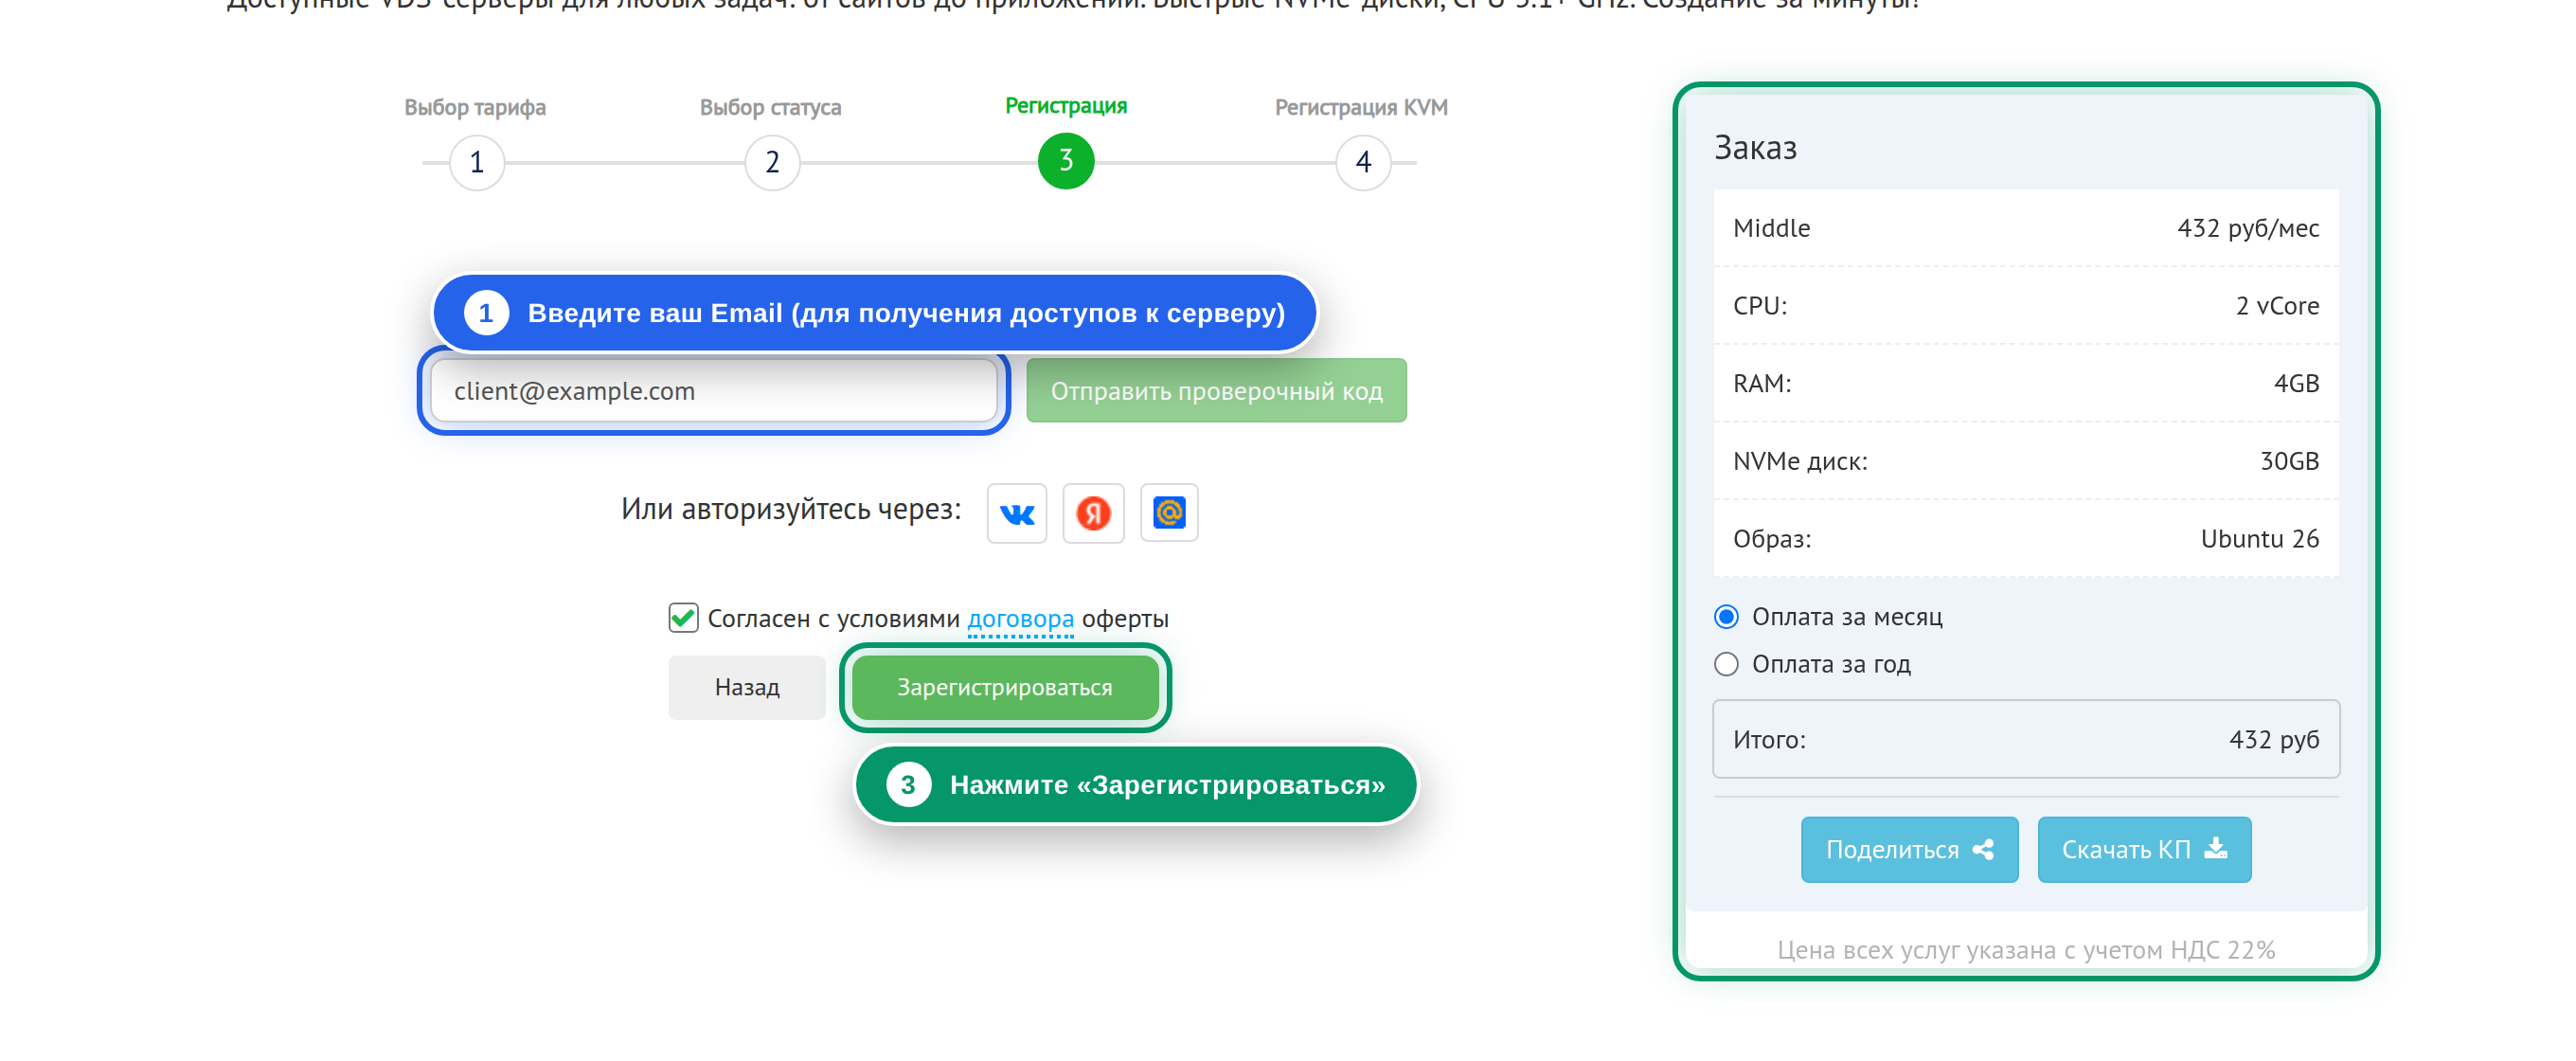
Task: Click the «Зарегистрироваться» button
Action: (1004, 687)
